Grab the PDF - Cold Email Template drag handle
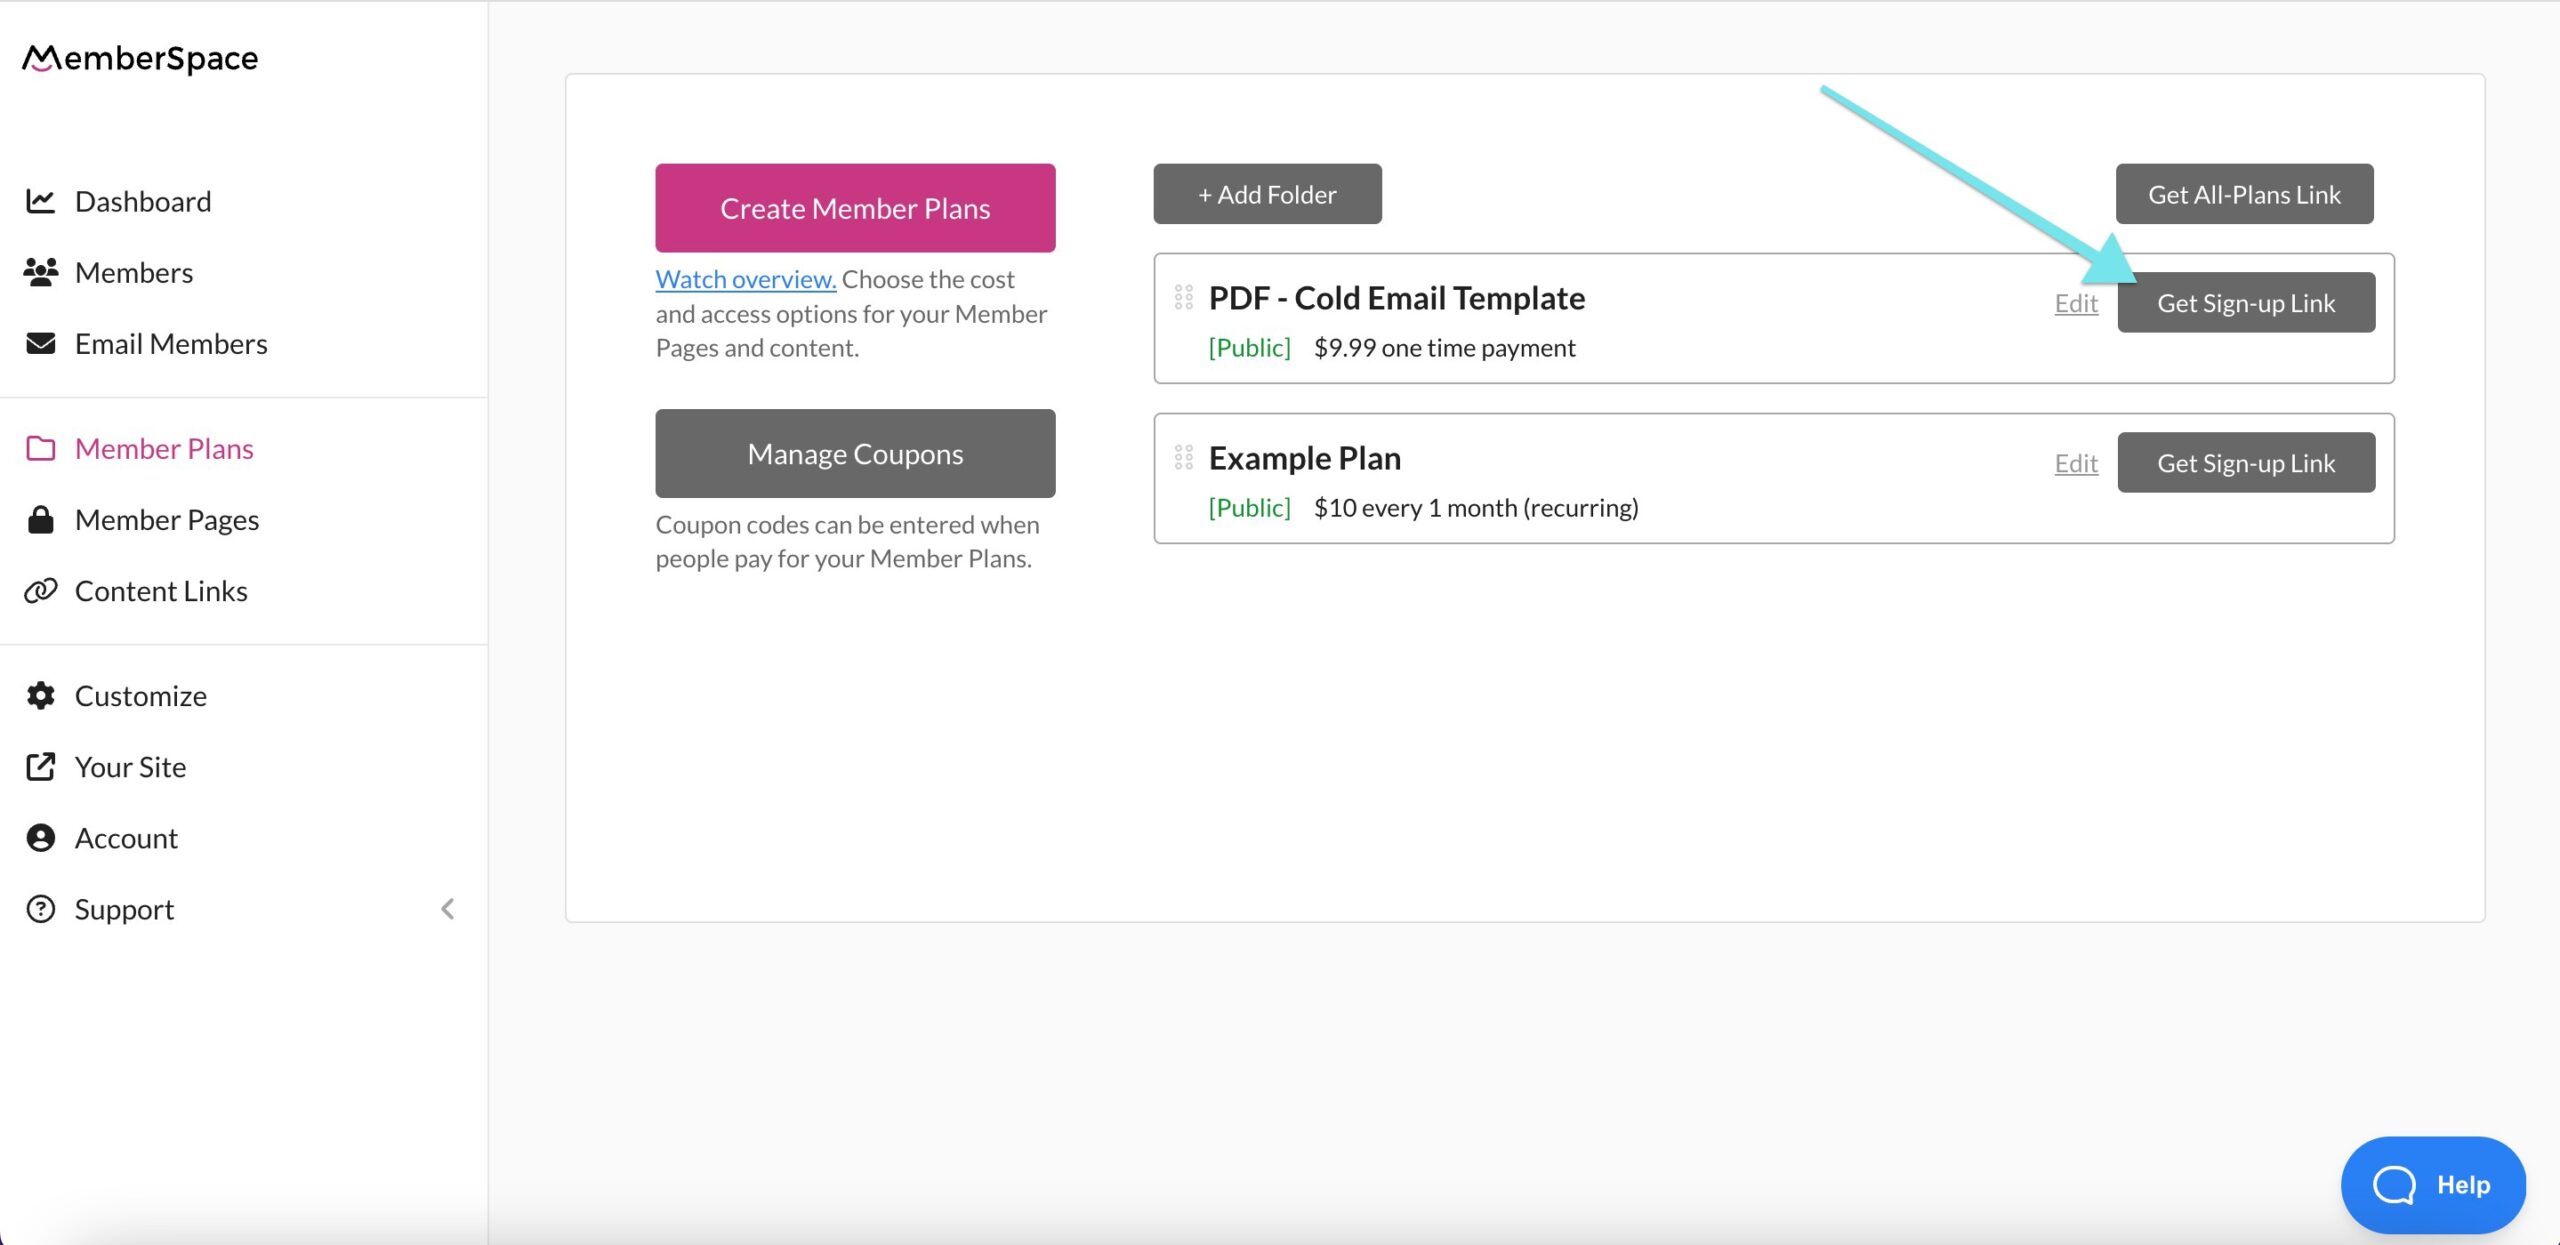 click(x=1183, y=297)
